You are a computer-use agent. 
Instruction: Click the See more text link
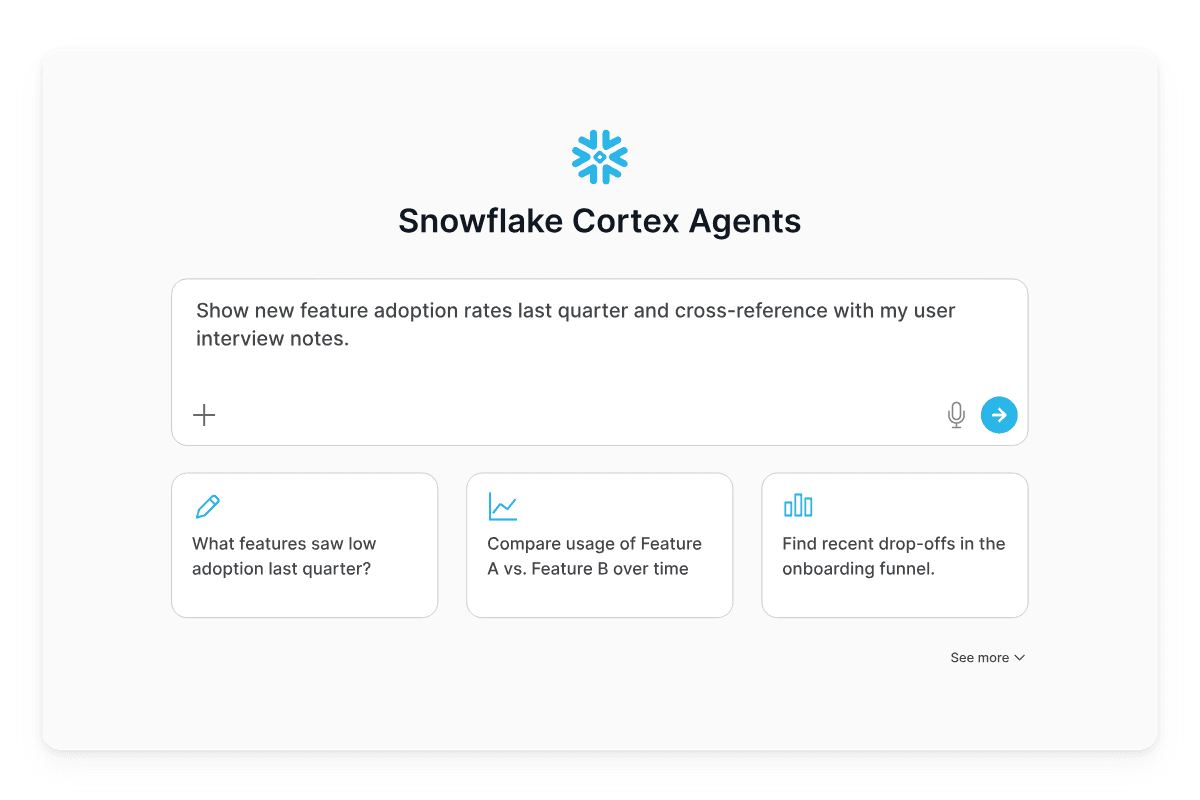pyautogui.click(x=979, y=658)
